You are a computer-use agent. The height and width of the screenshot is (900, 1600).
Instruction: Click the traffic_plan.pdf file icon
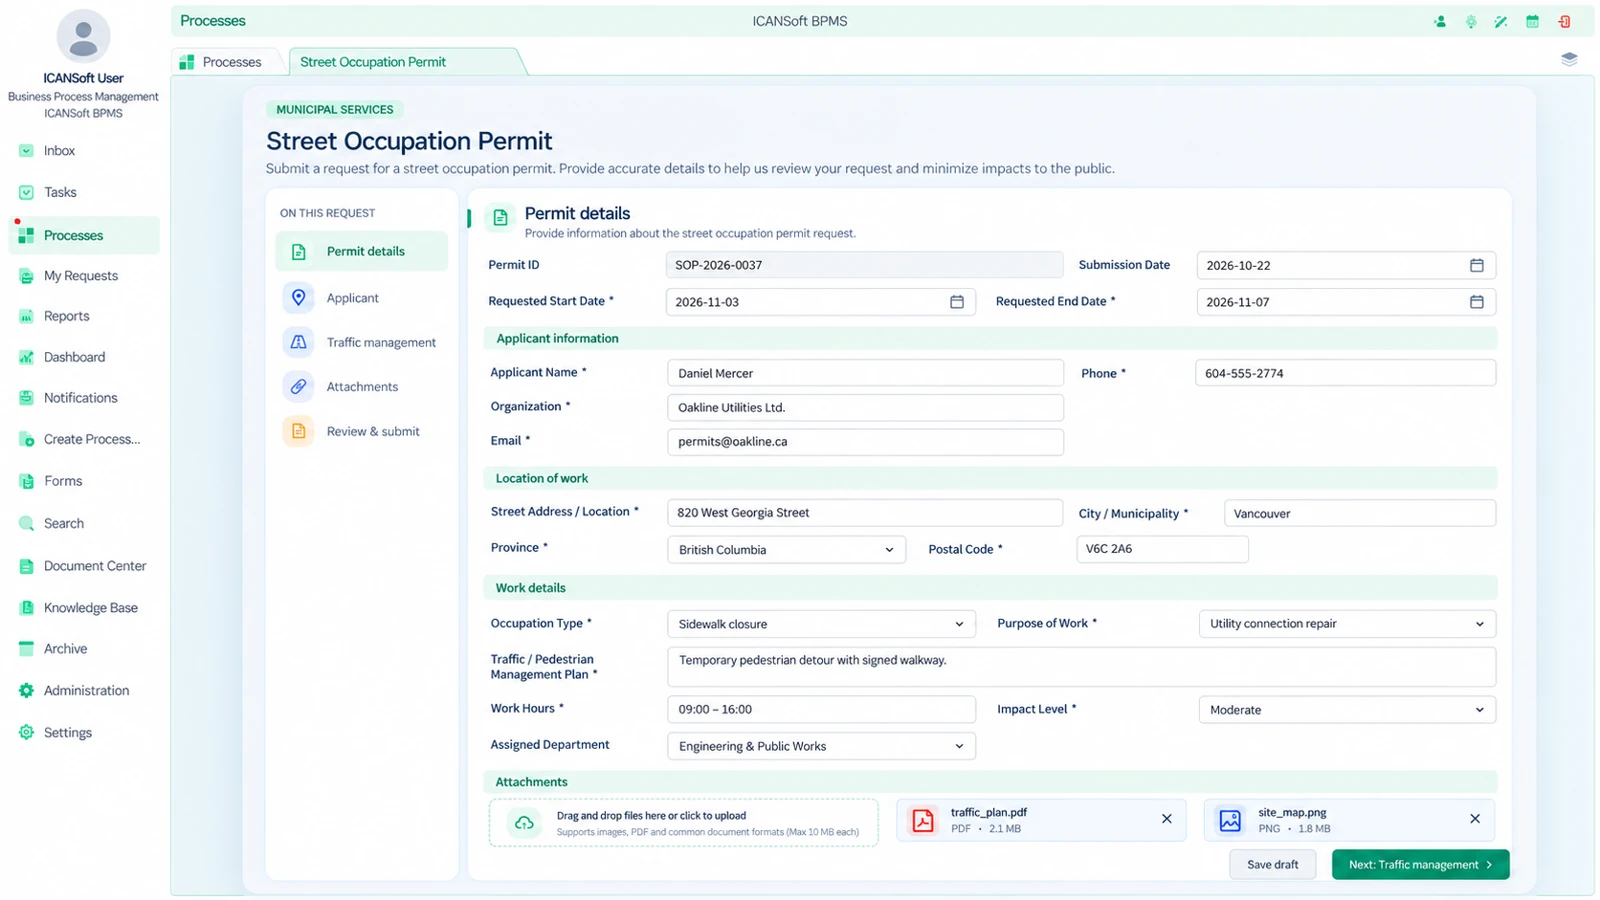point(923,821)
